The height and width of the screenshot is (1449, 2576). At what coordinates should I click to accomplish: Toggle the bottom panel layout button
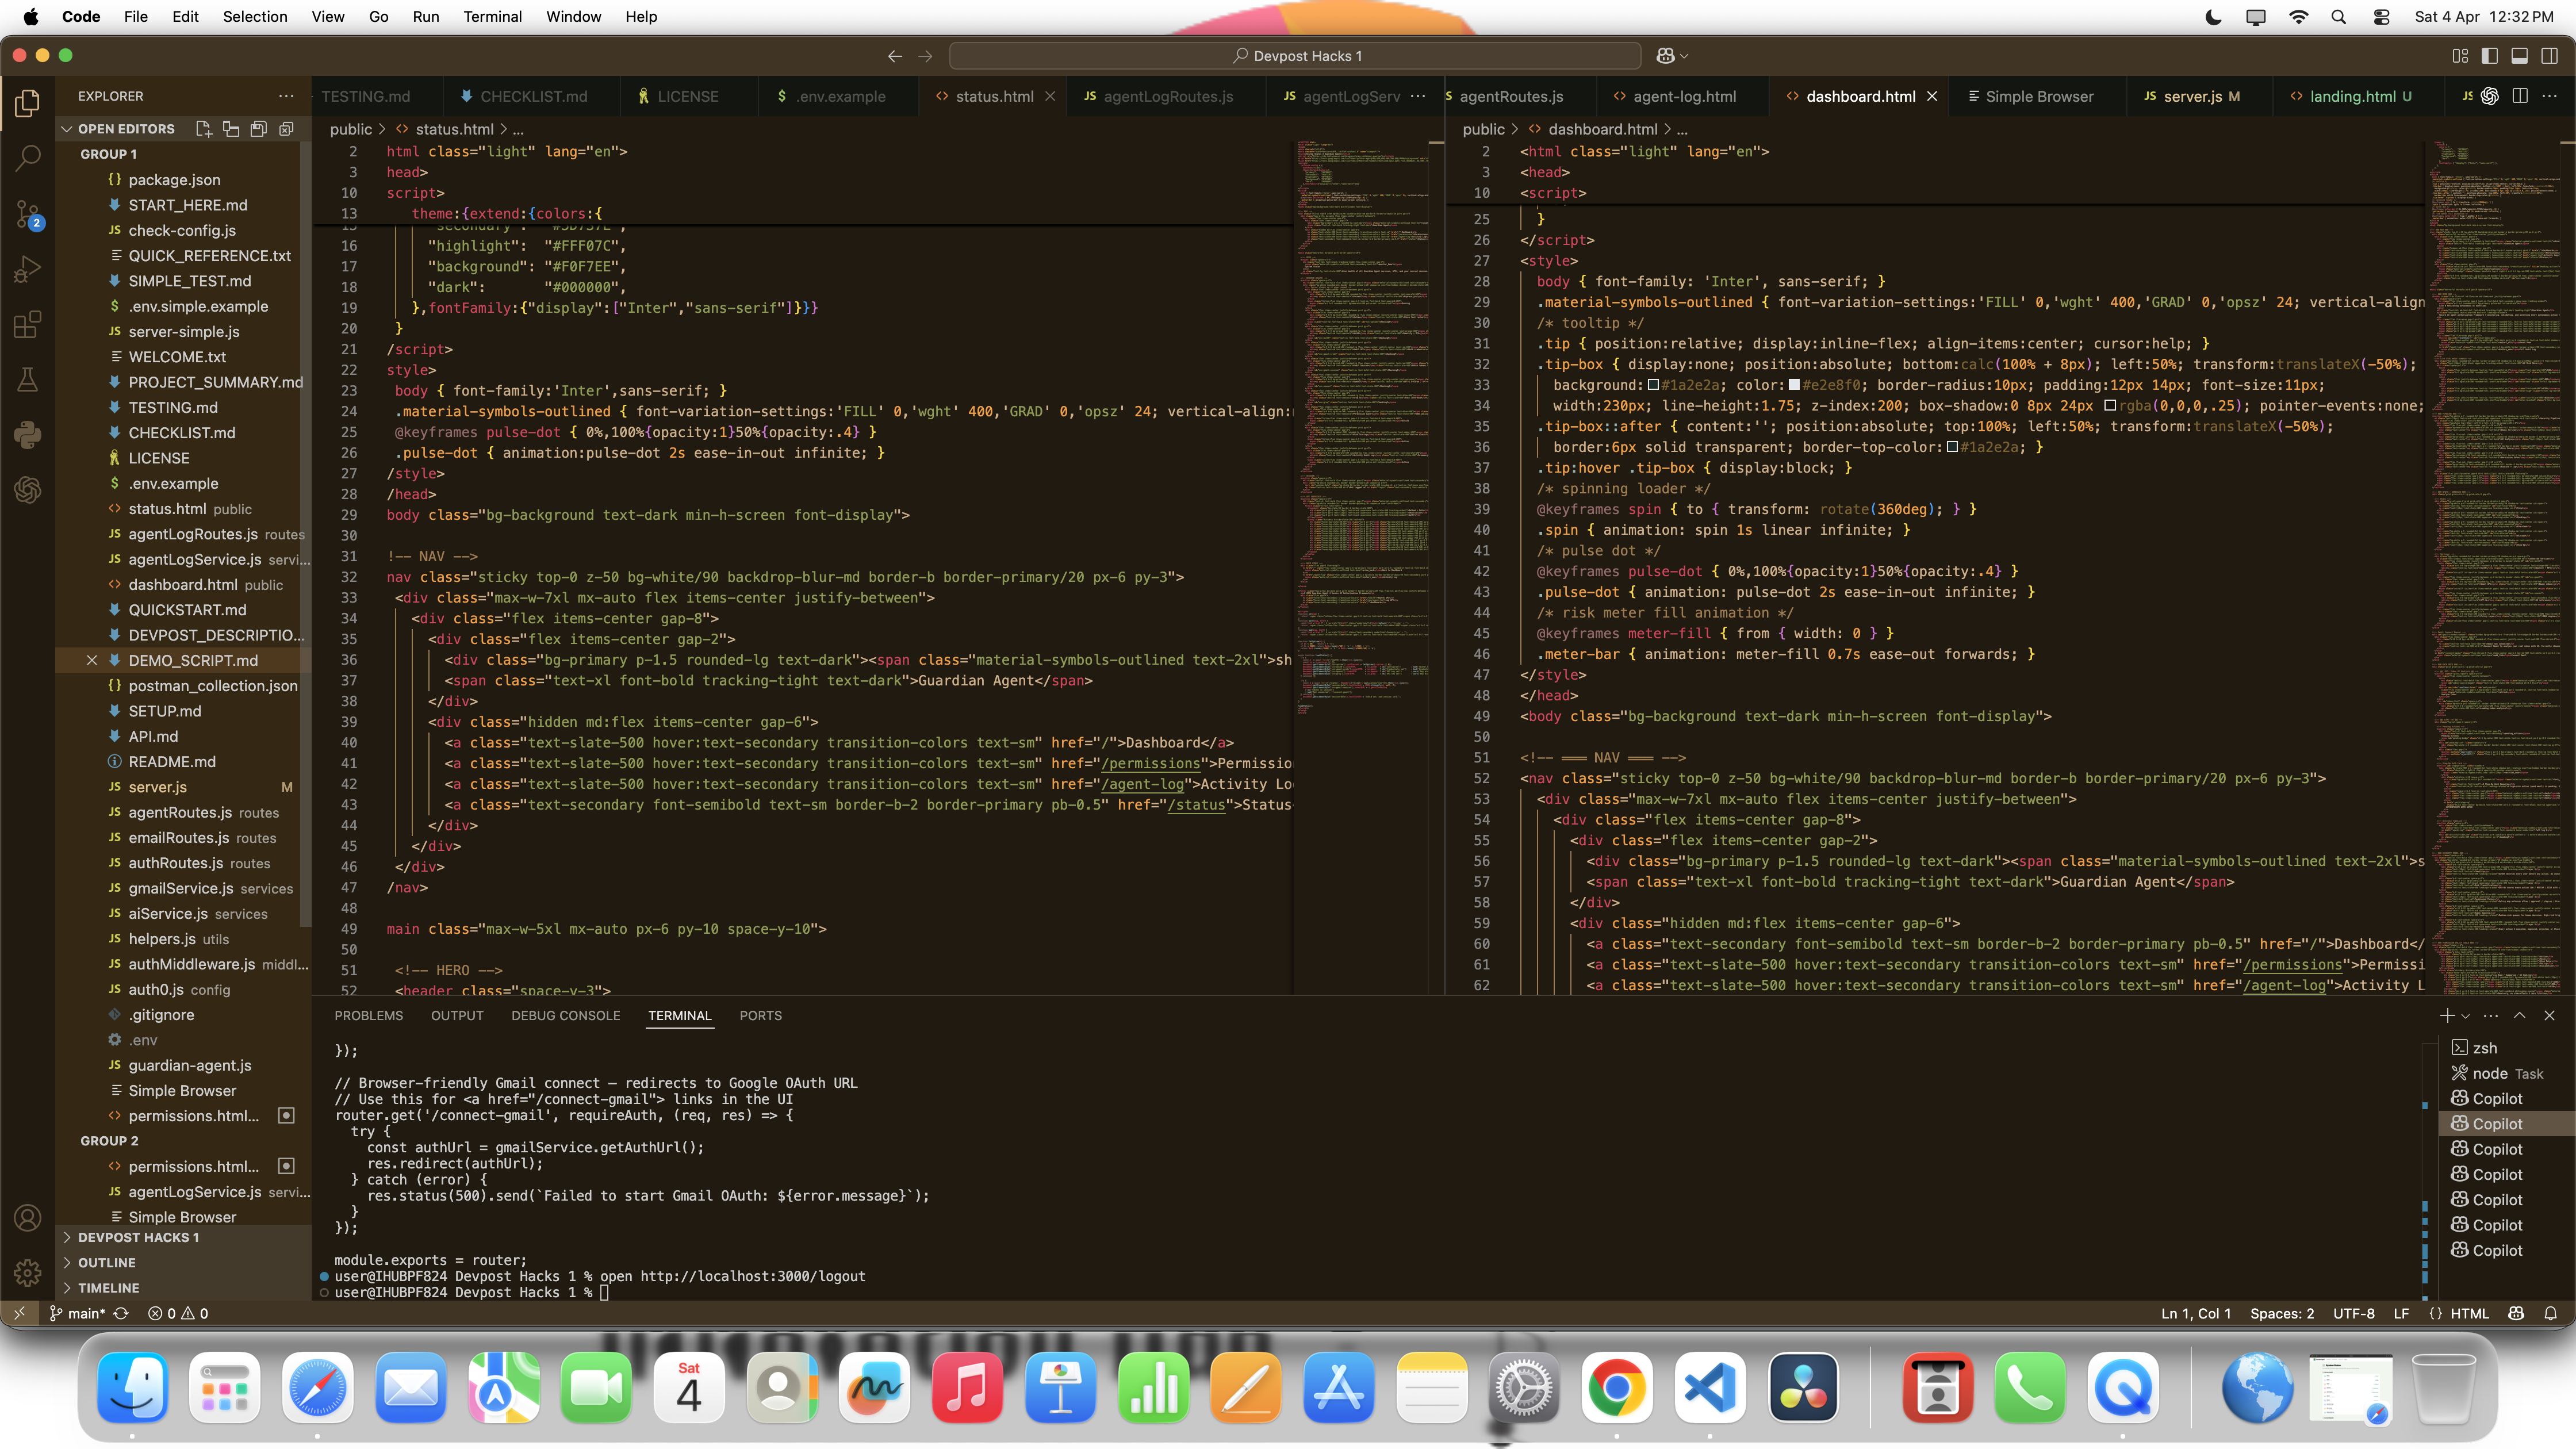click(2520, 56)
